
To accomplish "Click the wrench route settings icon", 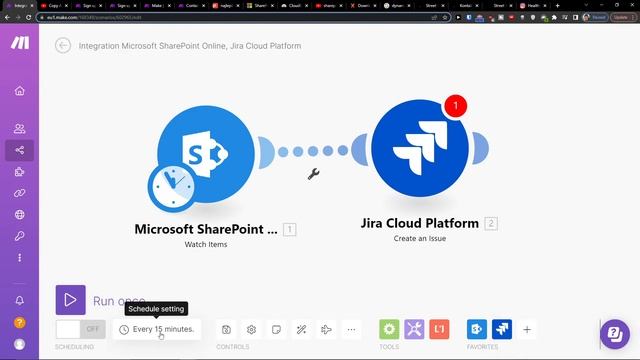I will click(313, 174).
